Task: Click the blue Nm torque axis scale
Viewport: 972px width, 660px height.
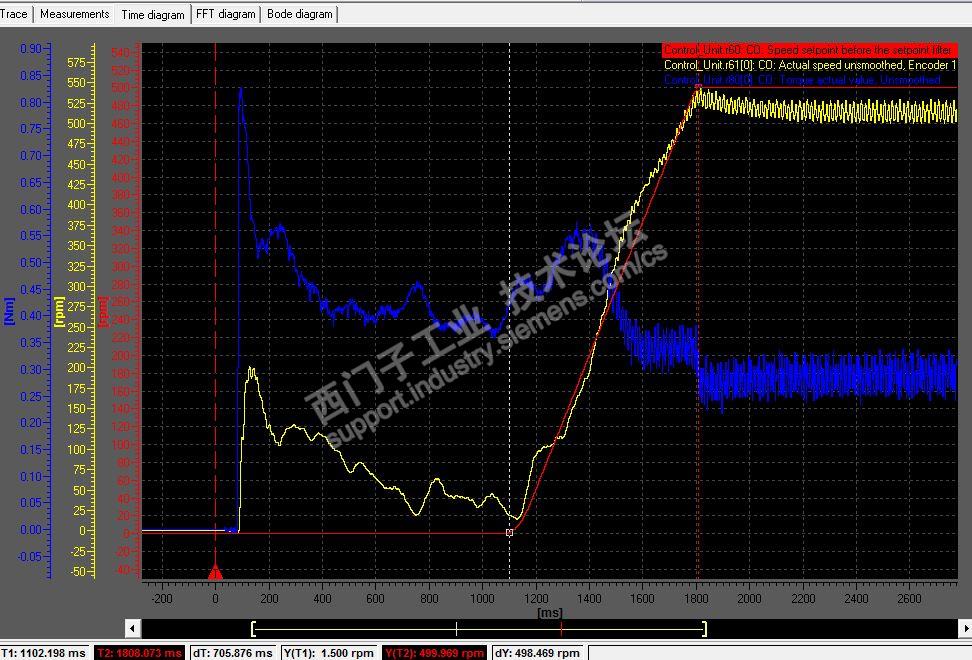Action: click(x=27, y=311)
